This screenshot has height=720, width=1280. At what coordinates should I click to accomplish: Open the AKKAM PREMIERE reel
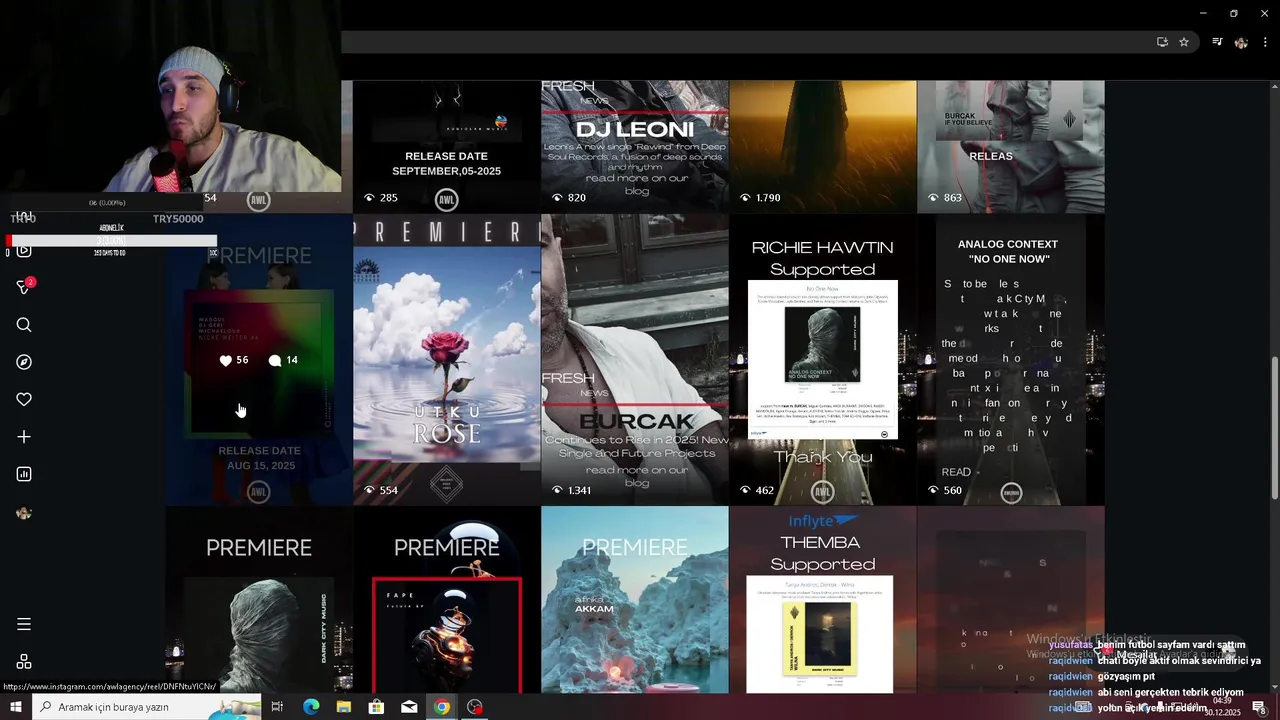635,600
